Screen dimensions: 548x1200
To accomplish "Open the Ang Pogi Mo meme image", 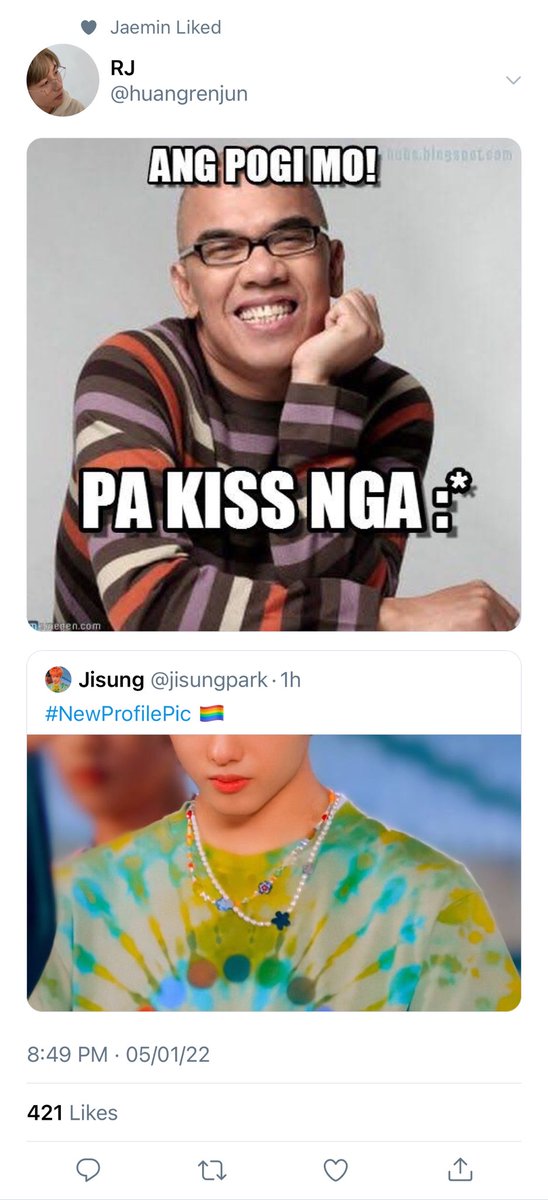I will click(274, 384).
